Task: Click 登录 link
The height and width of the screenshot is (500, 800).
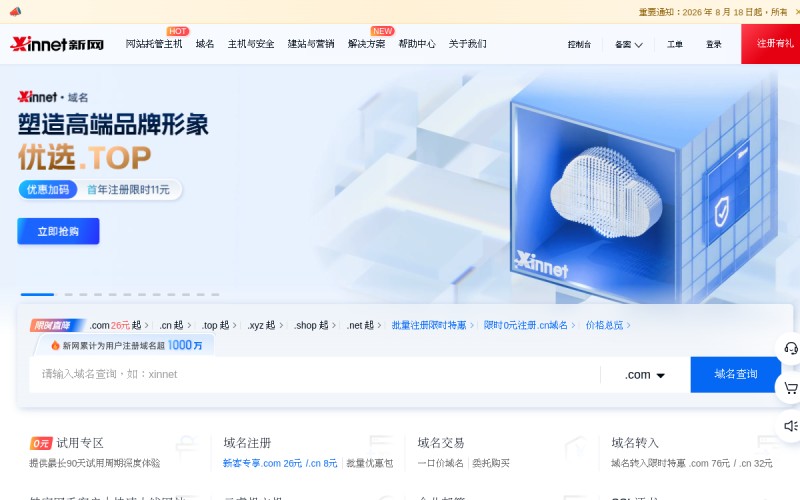Action: point(713,45)
